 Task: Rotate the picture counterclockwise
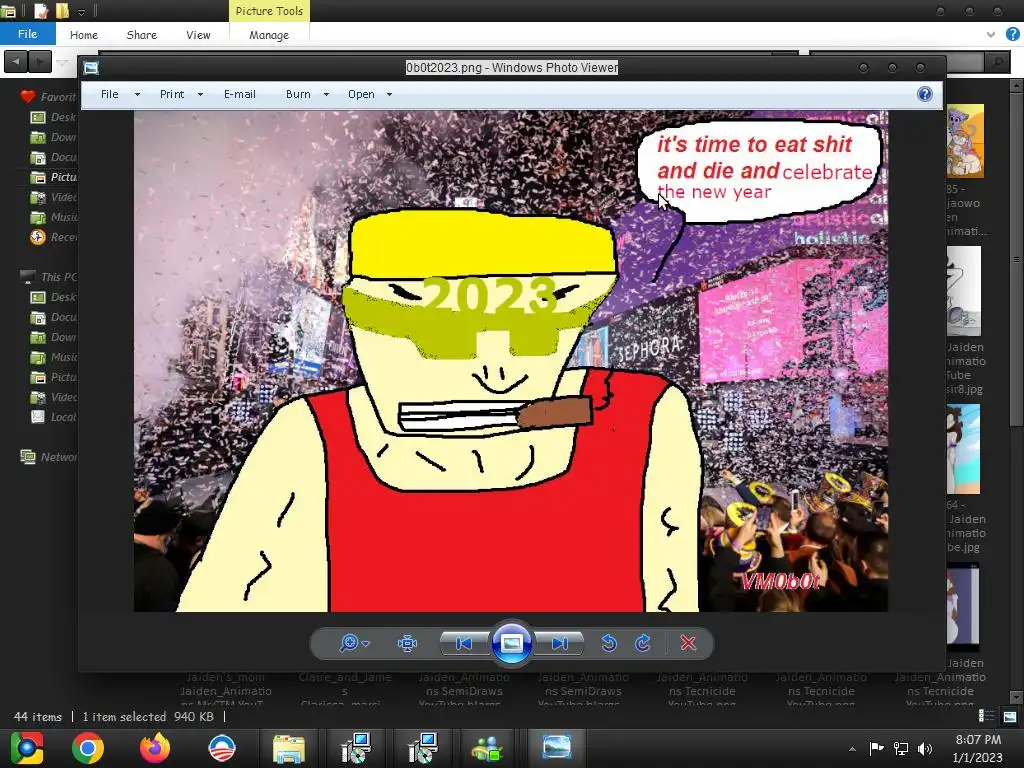click(x=609, y=643)
